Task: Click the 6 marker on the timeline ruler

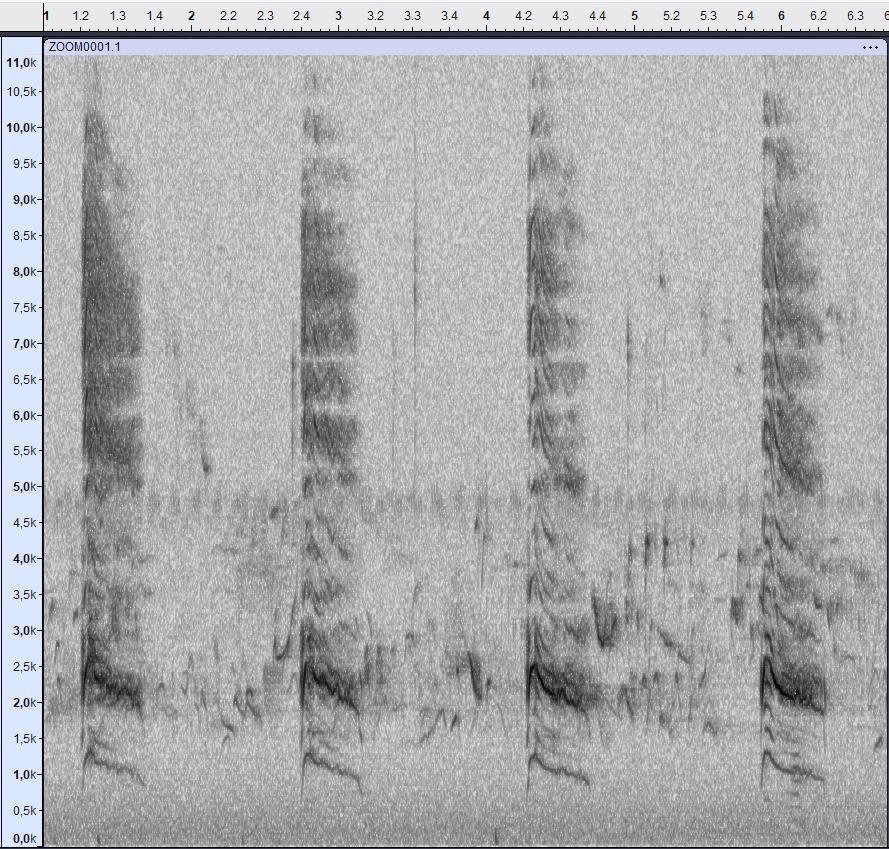Action: [x=781, y=16]
